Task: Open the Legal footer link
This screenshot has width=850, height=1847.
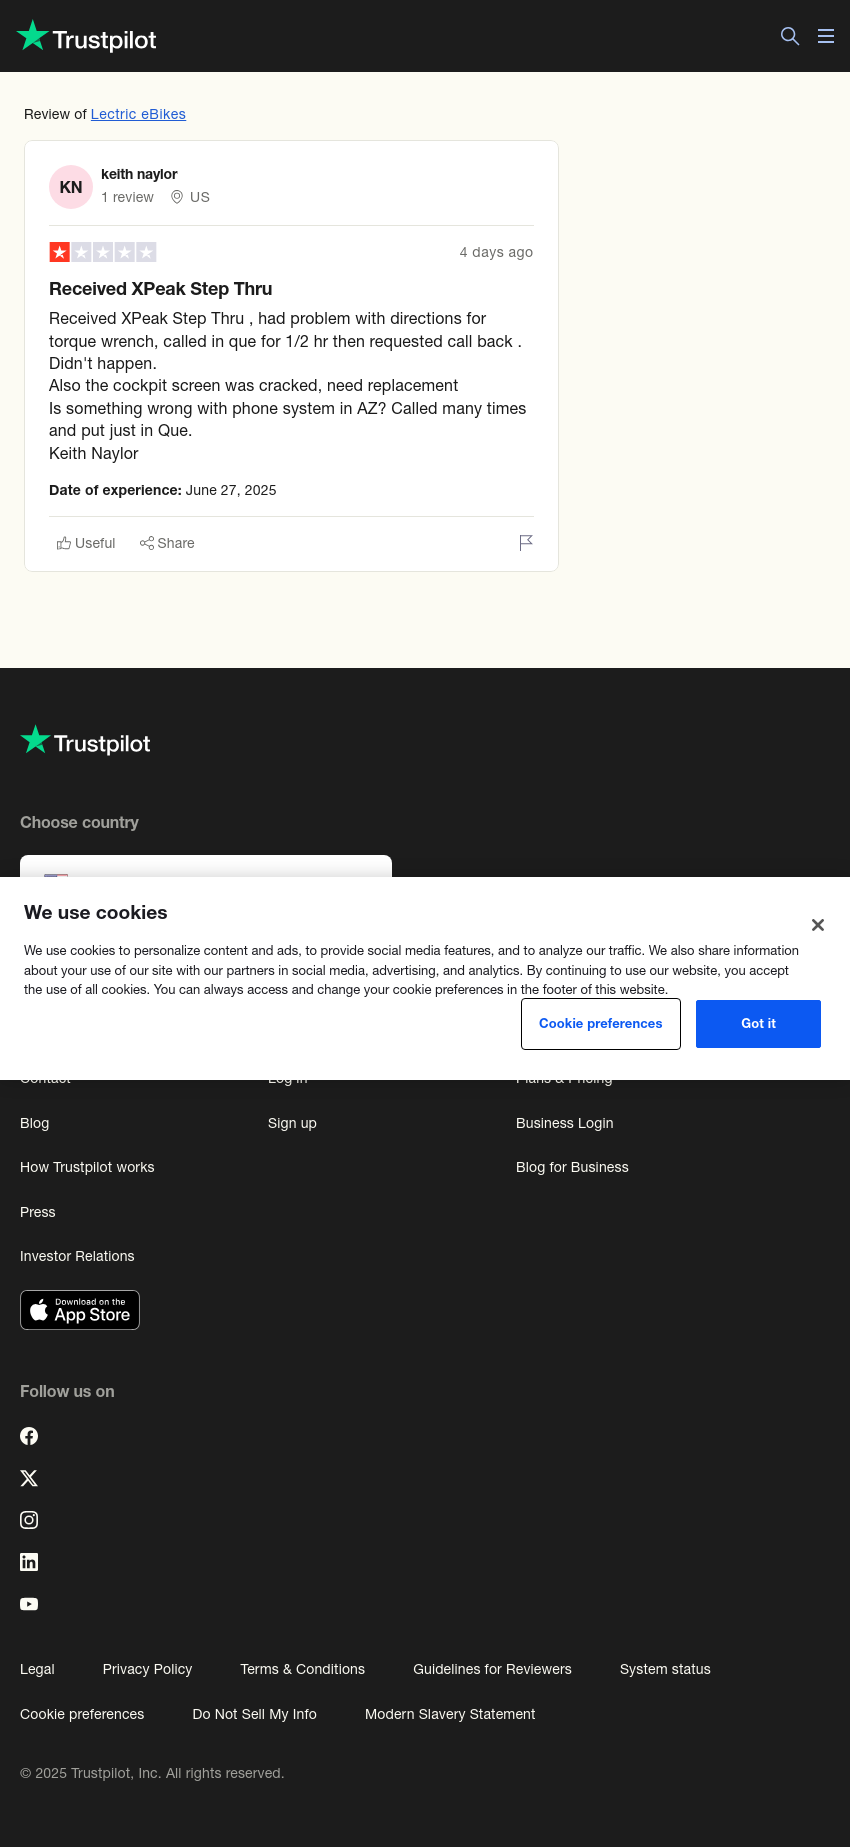Action: pyautogui.click(x=37, y=1669)
